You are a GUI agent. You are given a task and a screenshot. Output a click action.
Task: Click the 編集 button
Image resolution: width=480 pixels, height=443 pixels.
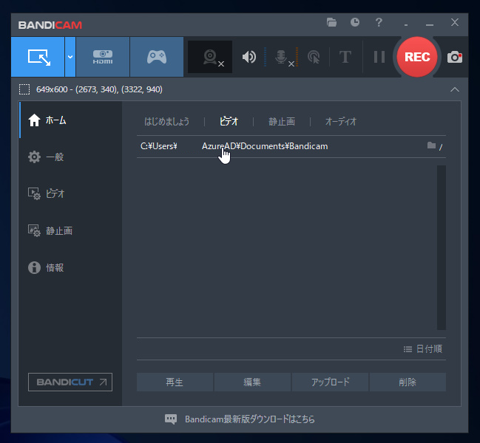(x=252, y=382)
